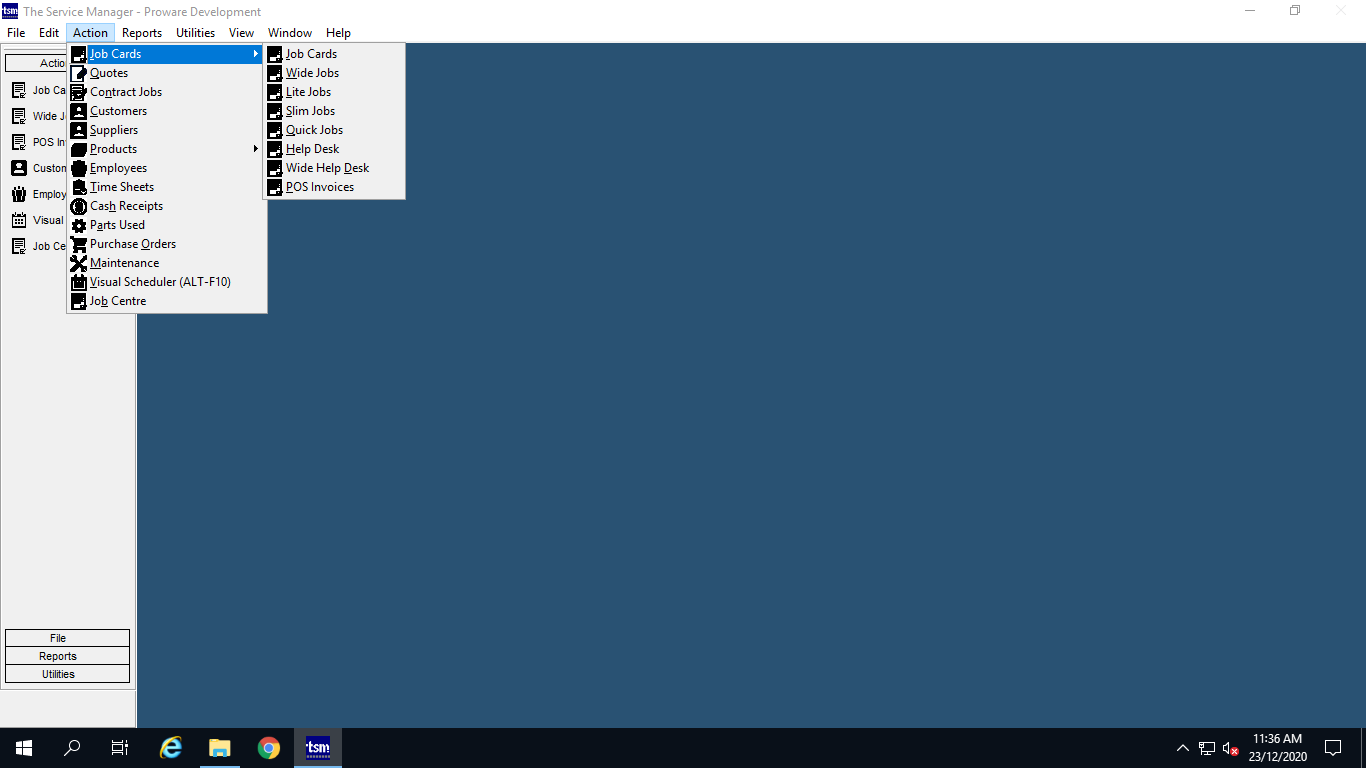Click the File button in sidebar bottom
Screen dimensions: 1366x769
pyautogui.click(x=67, y=638)
